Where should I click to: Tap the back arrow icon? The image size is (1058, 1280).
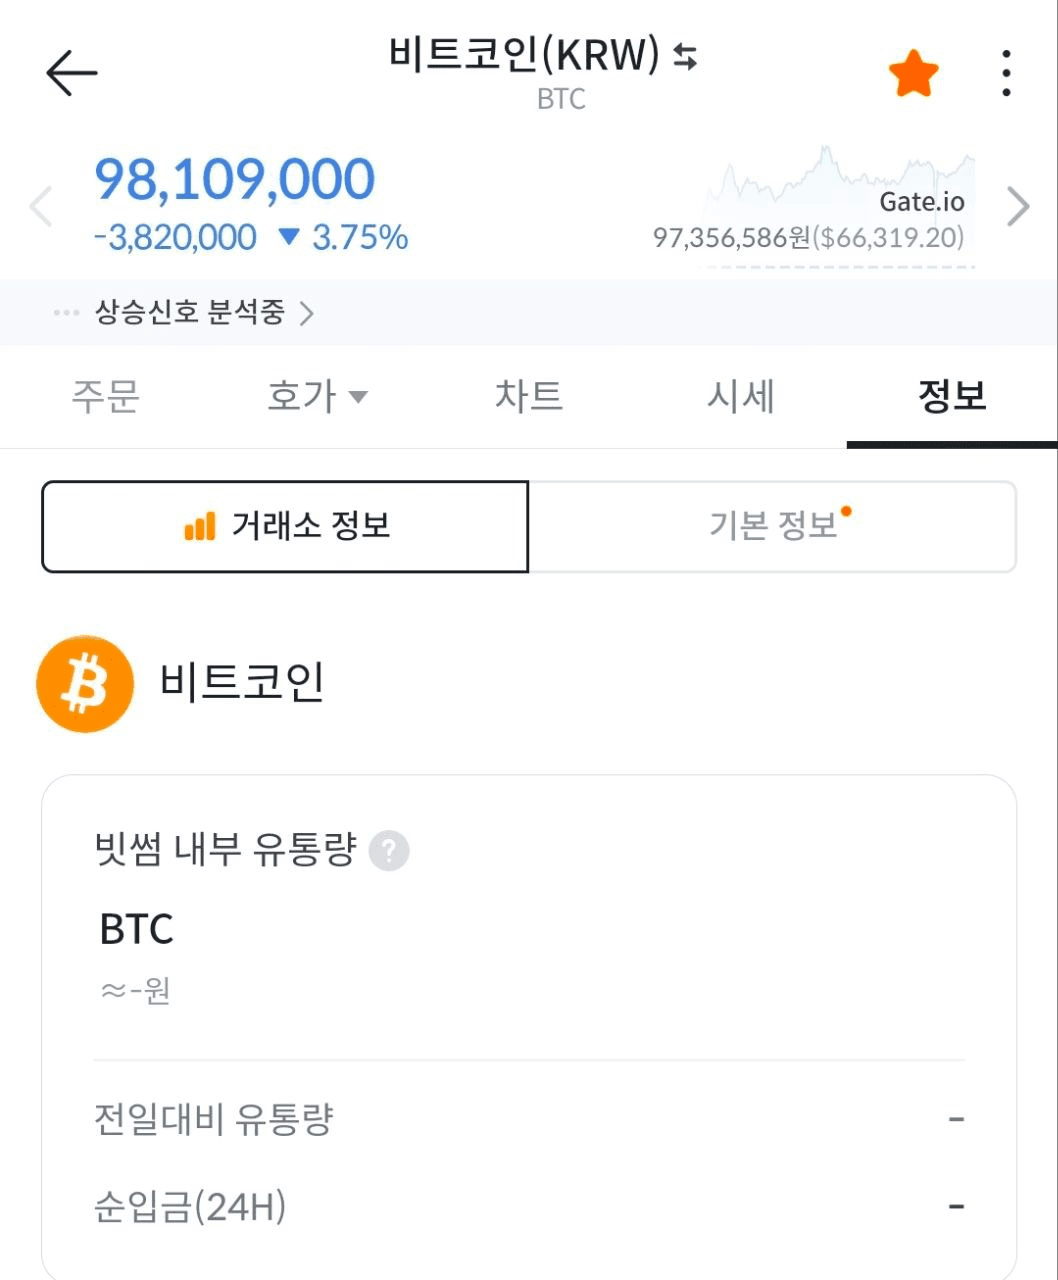point(71,73)
